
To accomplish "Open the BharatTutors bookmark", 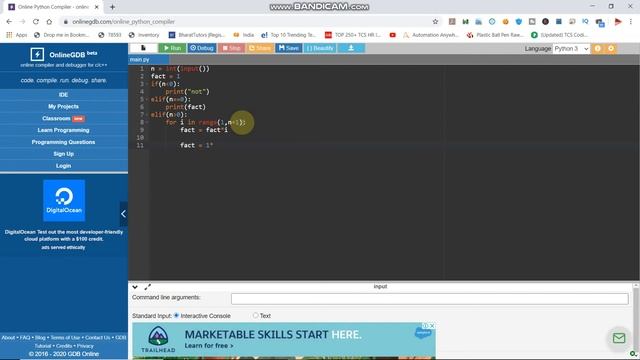I will [197, 35].
